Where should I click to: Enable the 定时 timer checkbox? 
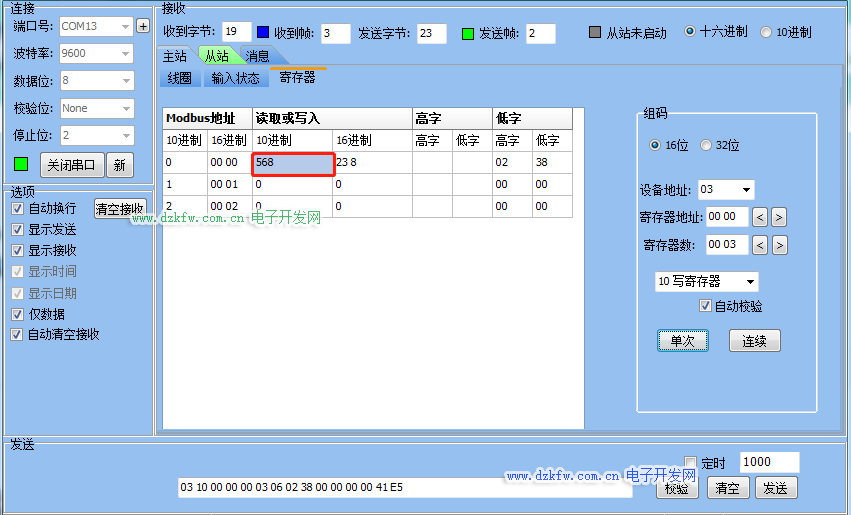click(x=690, y=463)
